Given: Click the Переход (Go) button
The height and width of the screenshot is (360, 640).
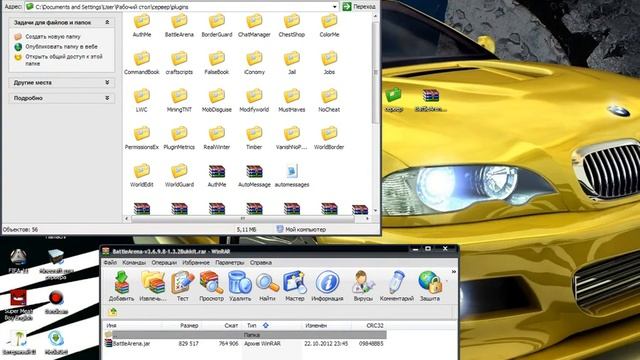Looking at the screenshot, I should click(x=359, y=7).
